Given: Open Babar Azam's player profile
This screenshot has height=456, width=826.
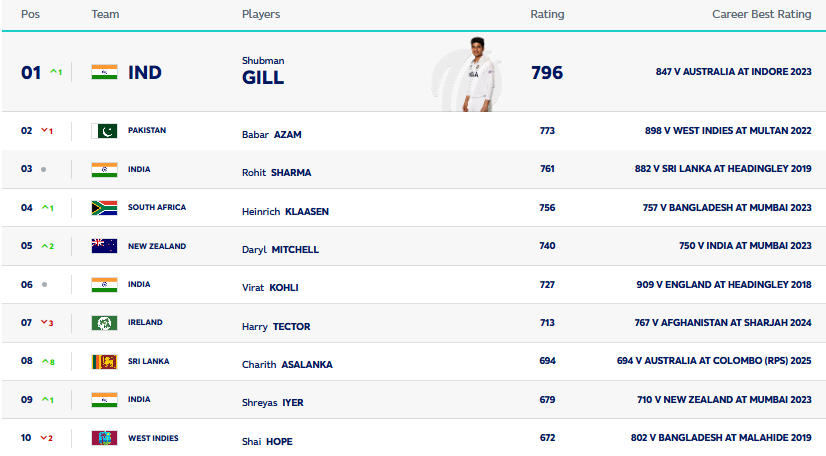Looking at the screenshot, I should (x=271, y=135).
